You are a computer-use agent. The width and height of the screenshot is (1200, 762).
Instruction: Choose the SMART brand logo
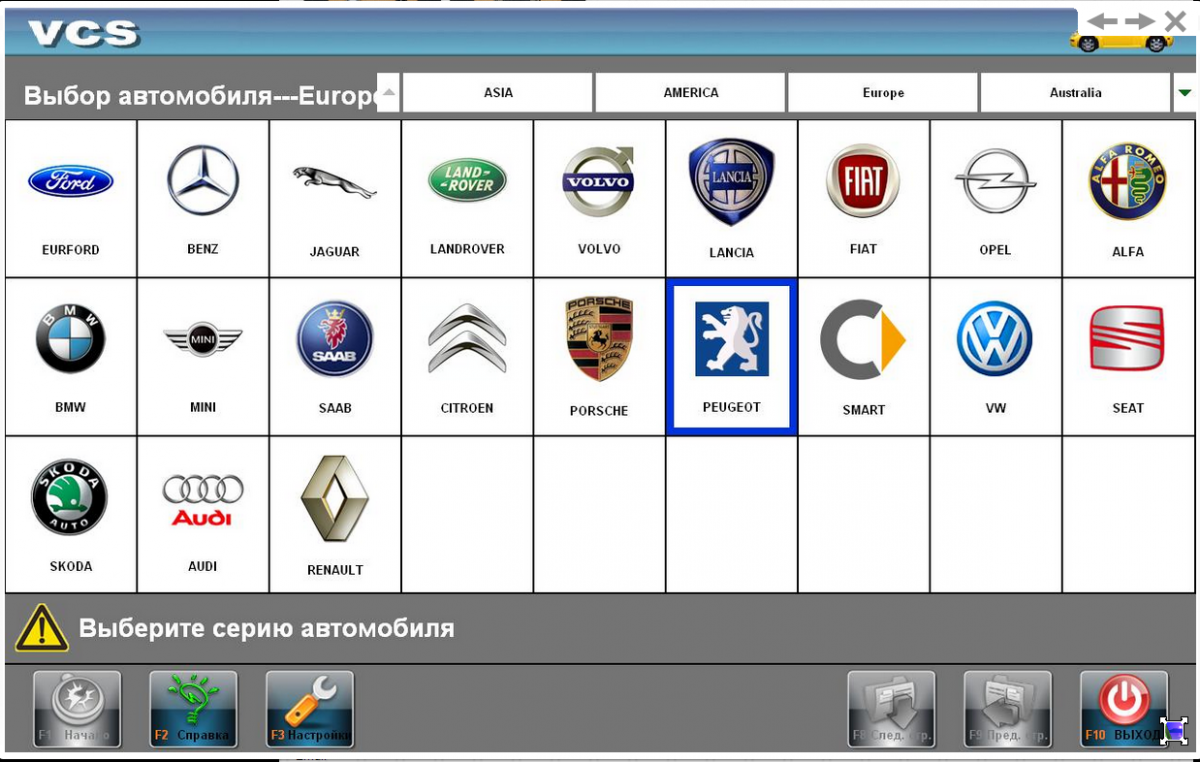pos(863,357)
